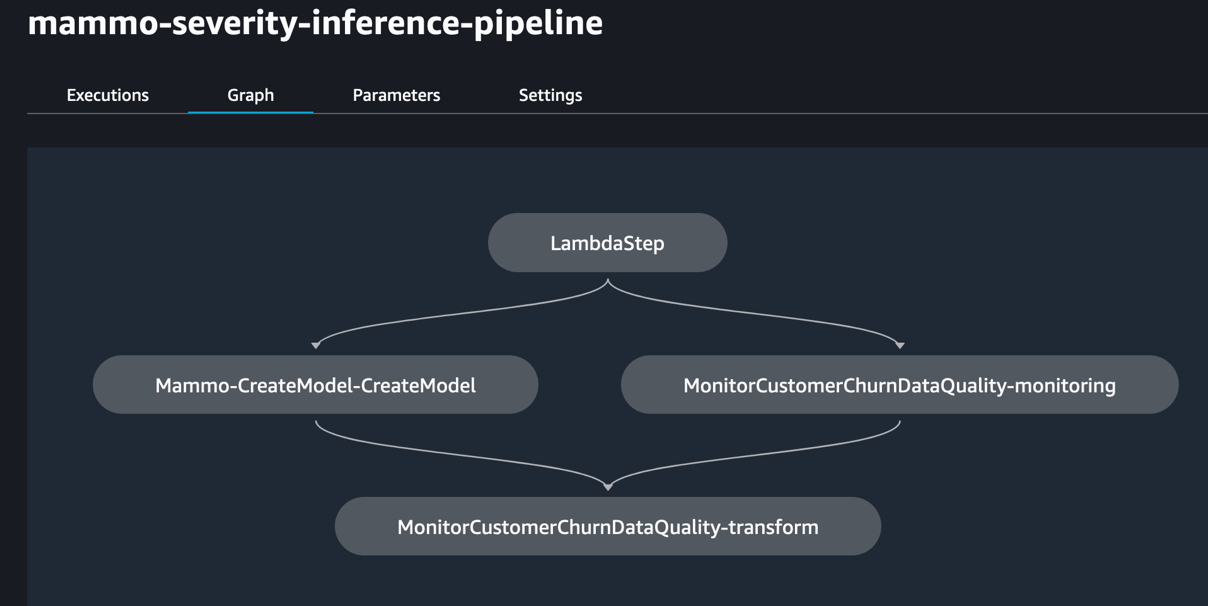Viewport: 1208px width, 606px height.
Task: Select the LambdaStep pipeline node
Action: click(x=607, y=243)
